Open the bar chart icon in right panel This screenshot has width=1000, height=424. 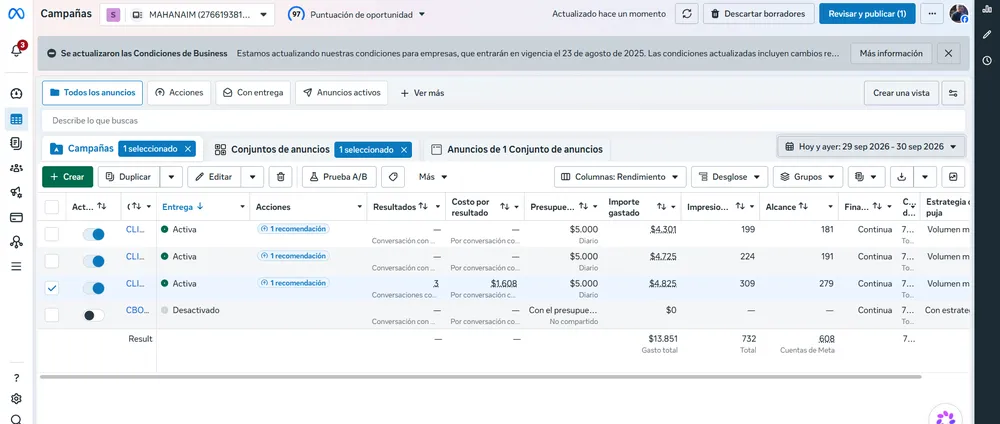[x=987, y=8]
